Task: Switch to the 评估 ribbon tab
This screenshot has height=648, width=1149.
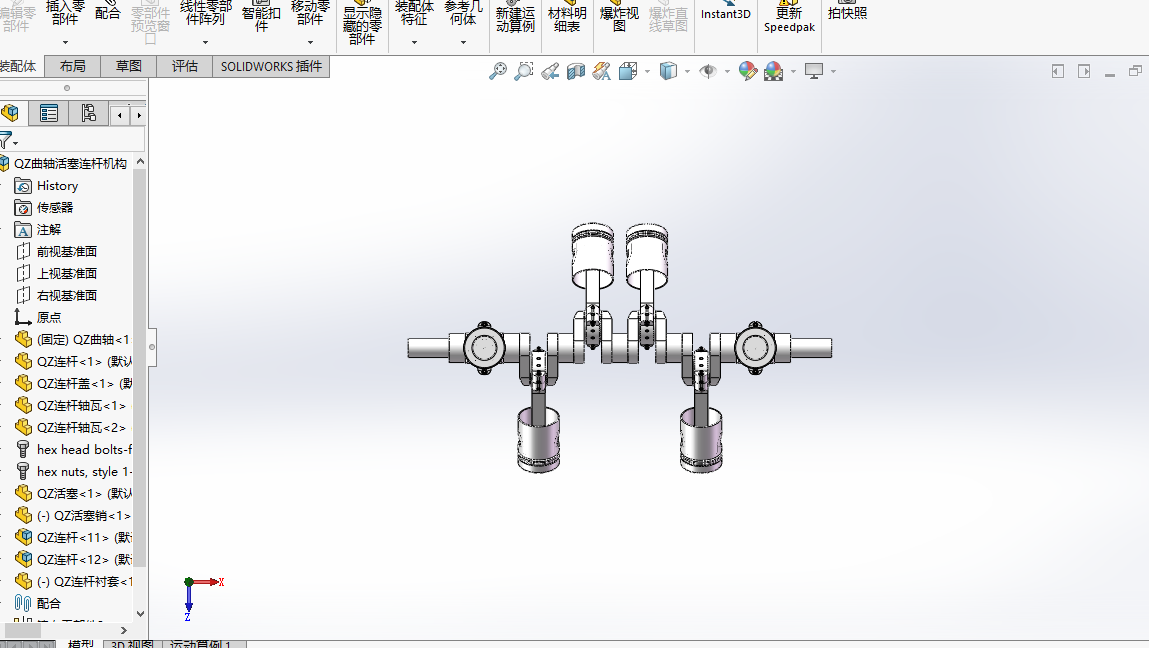Action: pyautogui.click(x=184, y=66)
